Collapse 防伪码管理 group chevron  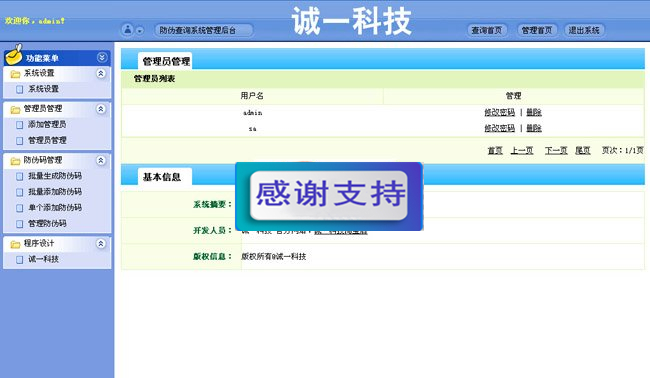(x=101, y=160)
